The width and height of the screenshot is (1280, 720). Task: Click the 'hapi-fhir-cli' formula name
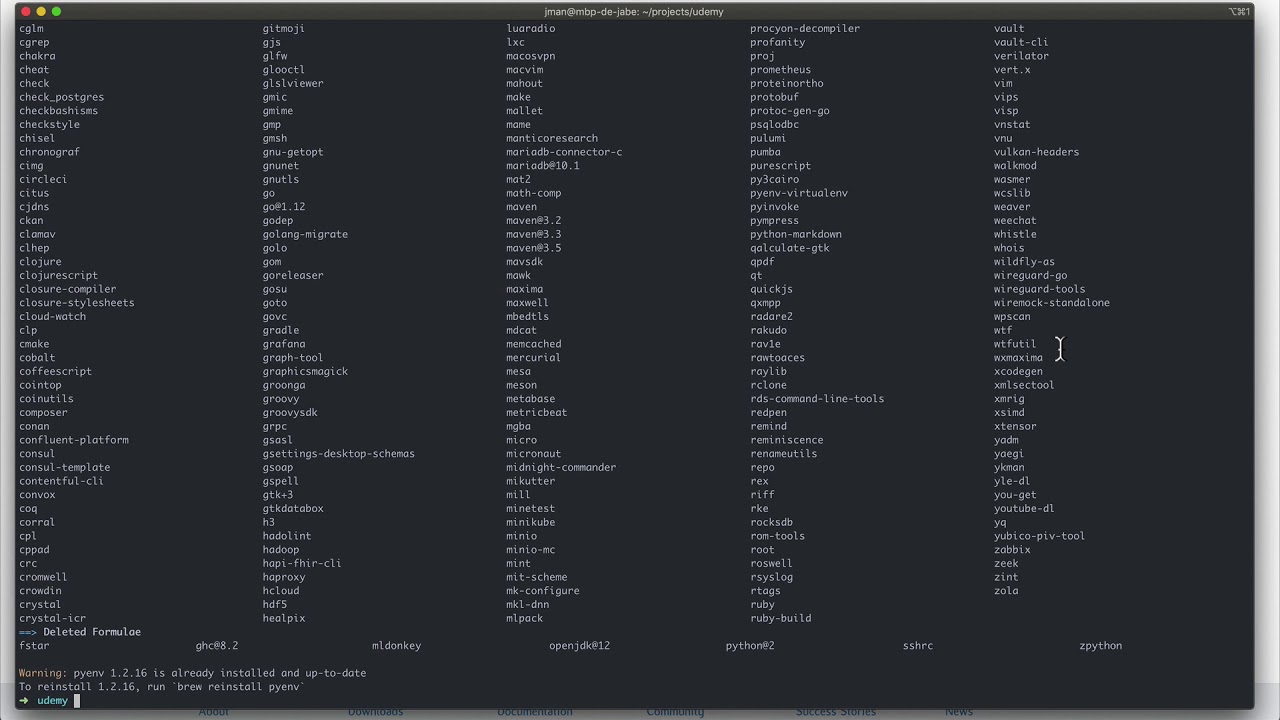pos(302,563)
